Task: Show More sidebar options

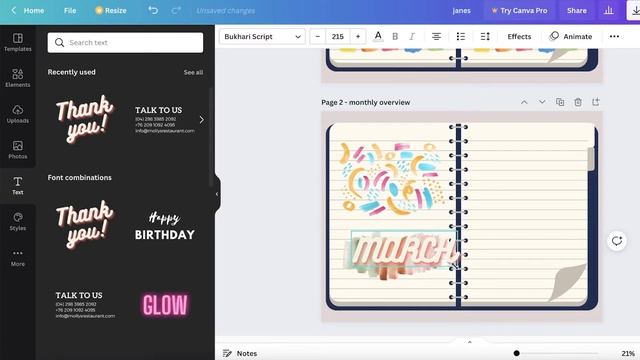Action: pos(18,258)
